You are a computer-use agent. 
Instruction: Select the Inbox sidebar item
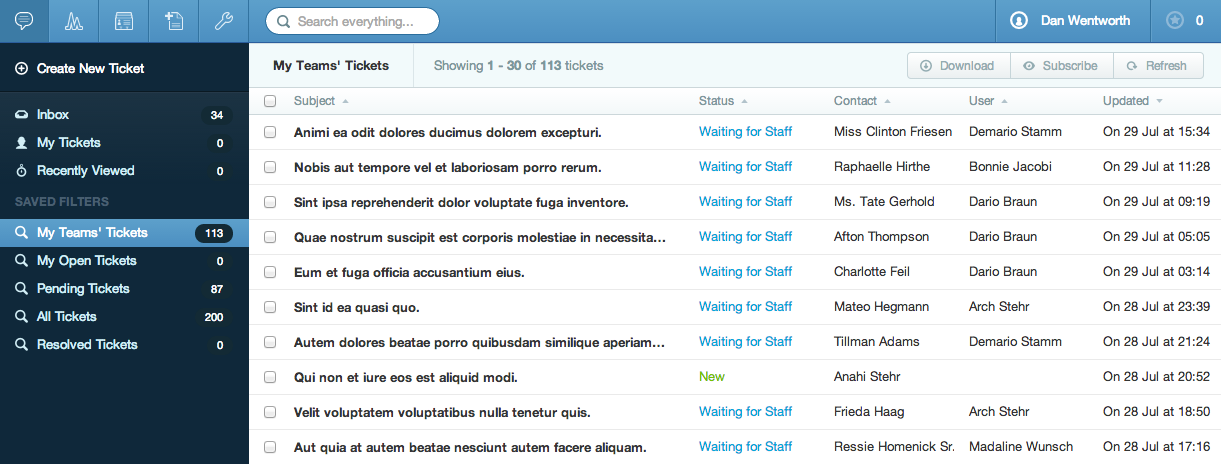[124, 115]
